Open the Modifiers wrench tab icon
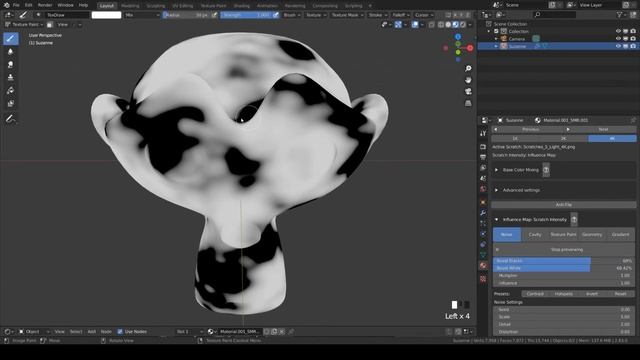 [x=483, y=213]
